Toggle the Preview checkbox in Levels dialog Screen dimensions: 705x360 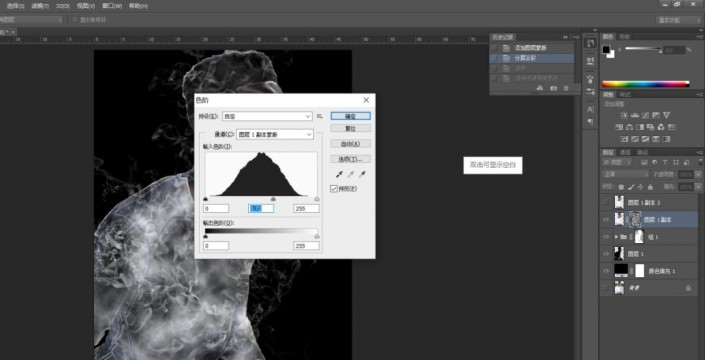[334, 189]
